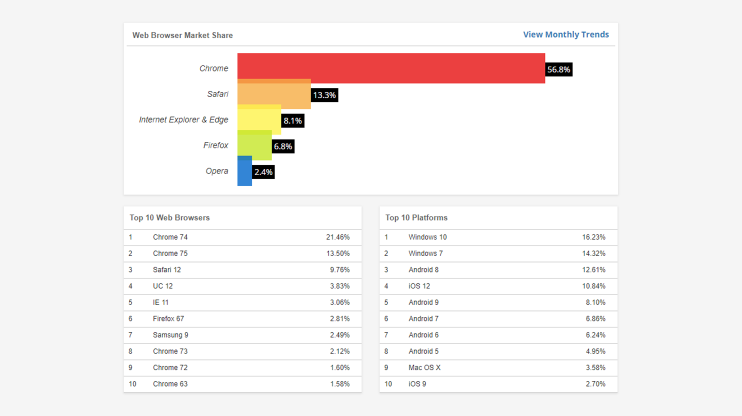Select the Chrome 74 row
Viewport: 742px width, 416px height.
click(243, 237)
